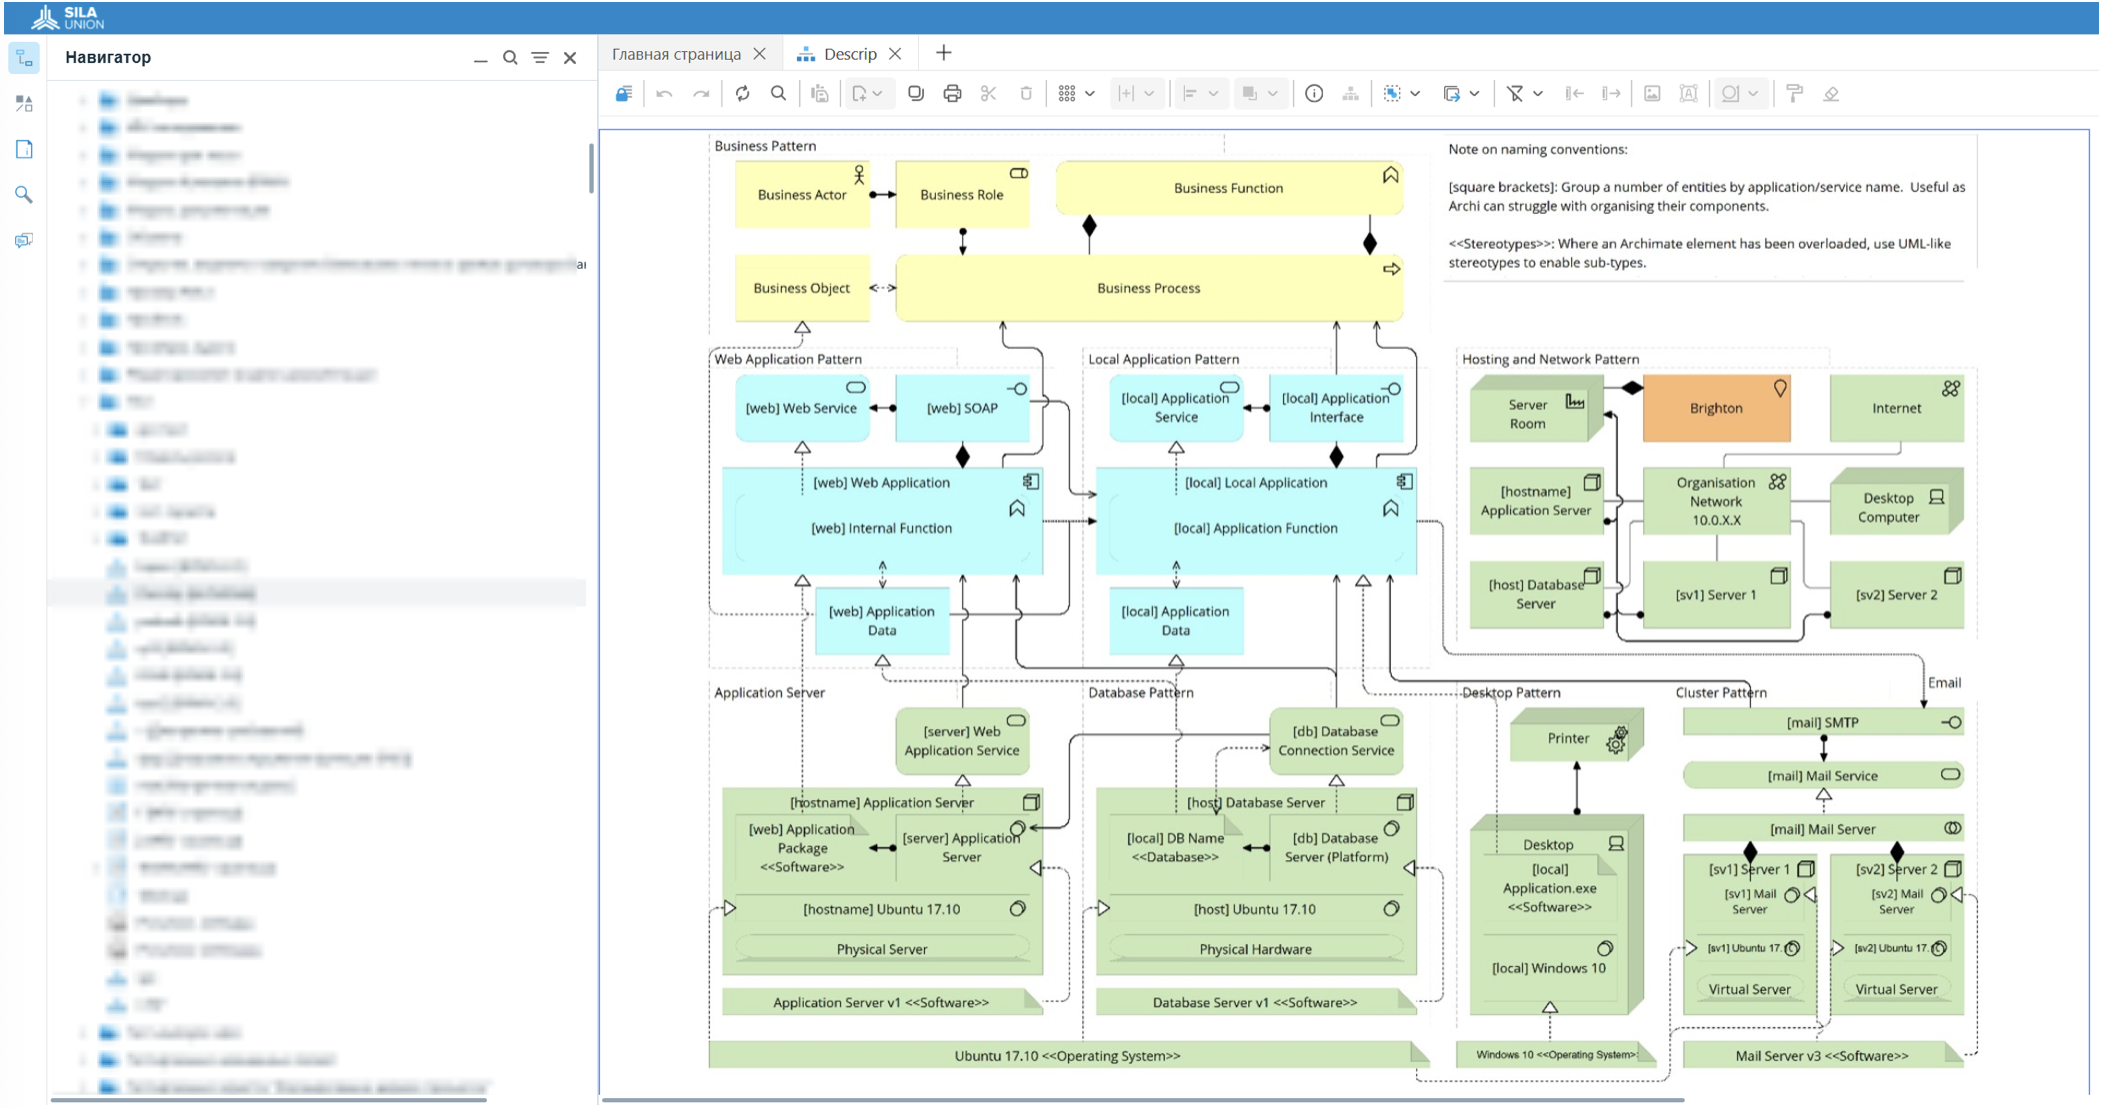Expand the selection mode dropdown
Image resolution: width=2102 pixels, height=1108 pixels.
pos(1415,94)
